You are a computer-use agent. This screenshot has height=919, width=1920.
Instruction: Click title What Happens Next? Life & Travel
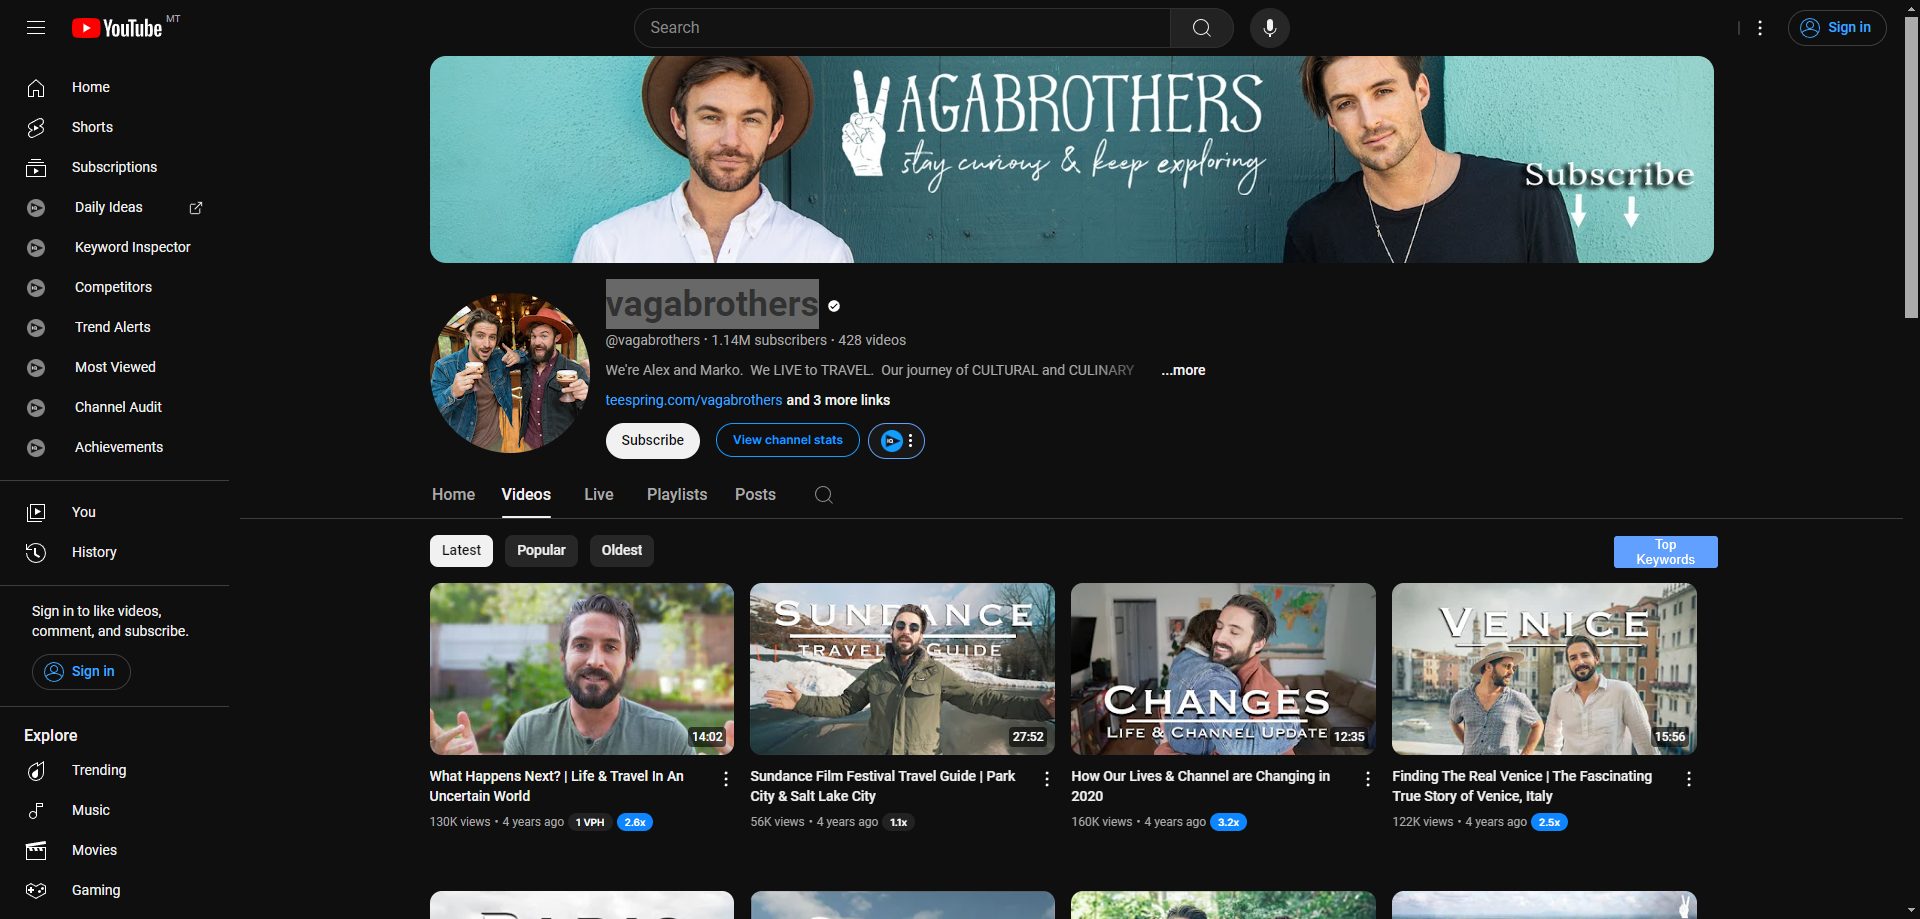(x=557, y=786)
